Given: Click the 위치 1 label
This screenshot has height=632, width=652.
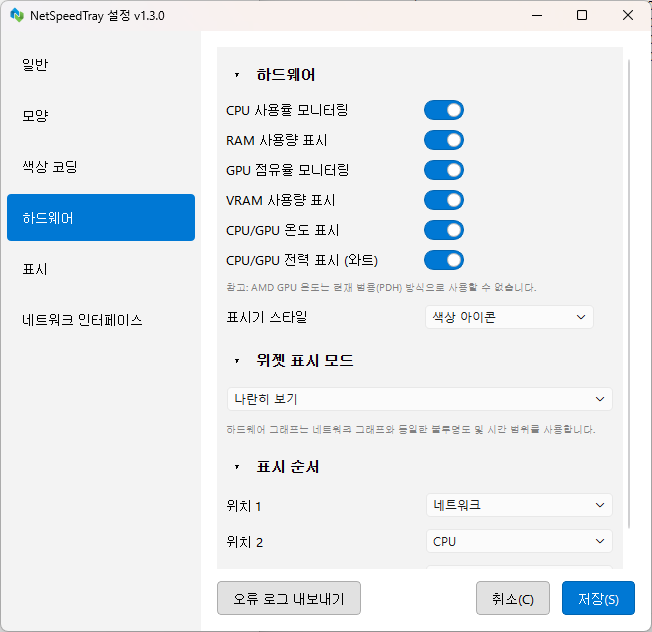Looking at the screenshot, I should tap(244, 506).
